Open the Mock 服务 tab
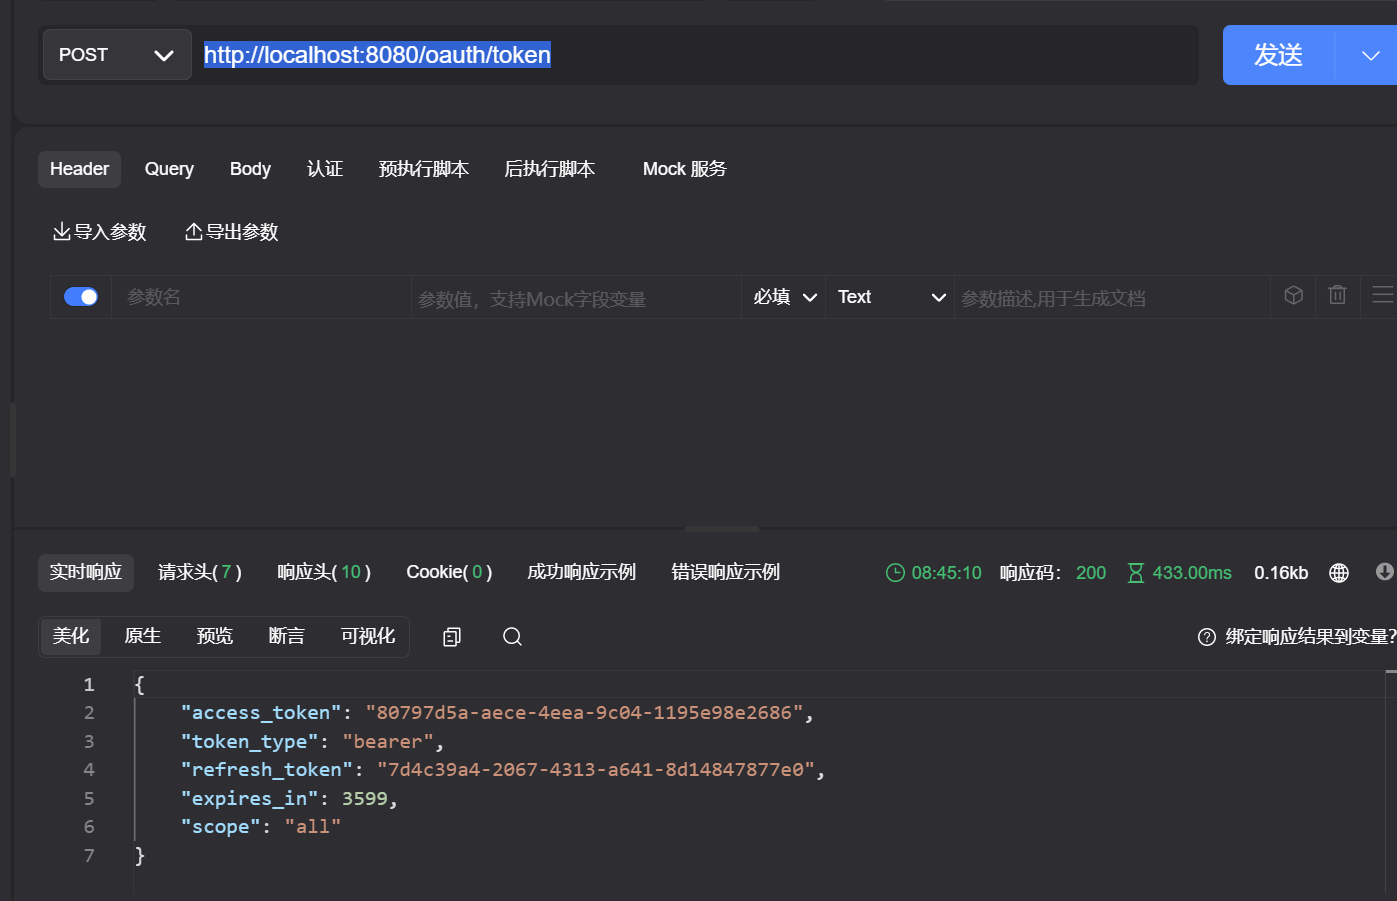1397x901 pixels. (685, 169)
